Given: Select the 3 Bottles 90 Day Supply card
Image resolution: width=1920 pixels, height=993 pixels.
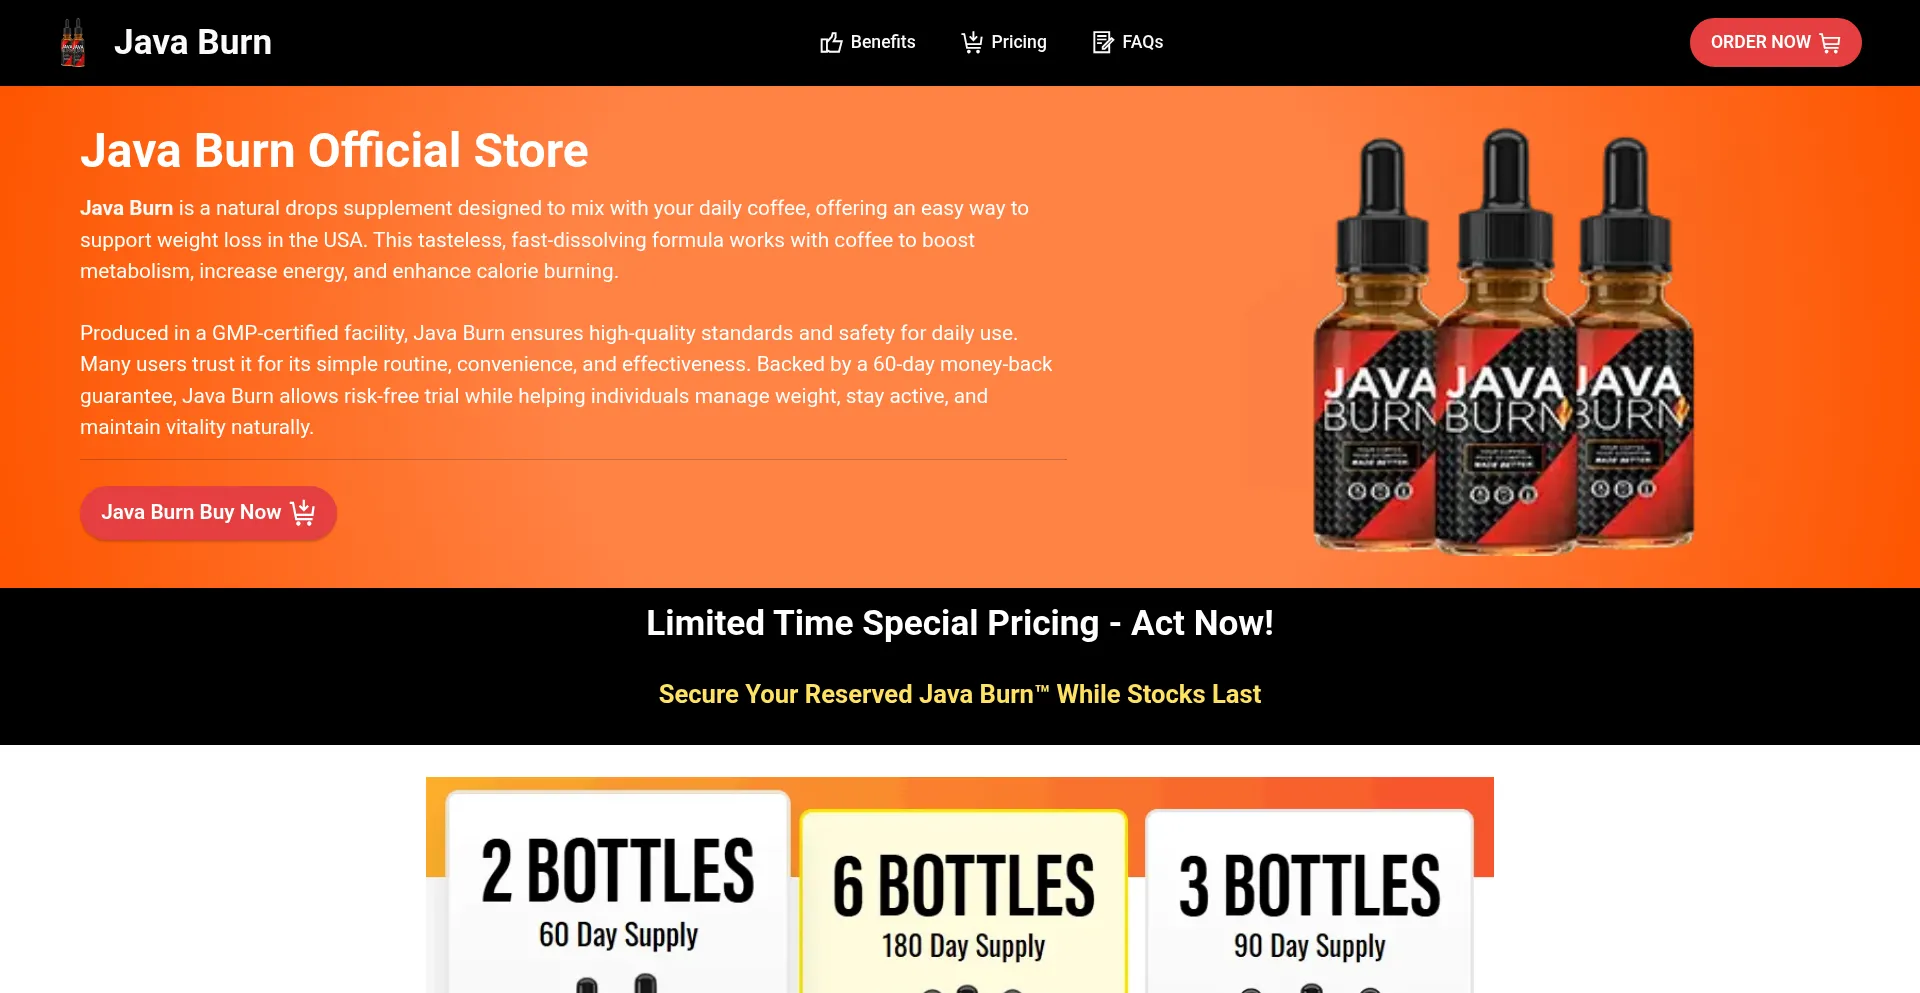Looking at the screenshot, I should [1309, 902].
